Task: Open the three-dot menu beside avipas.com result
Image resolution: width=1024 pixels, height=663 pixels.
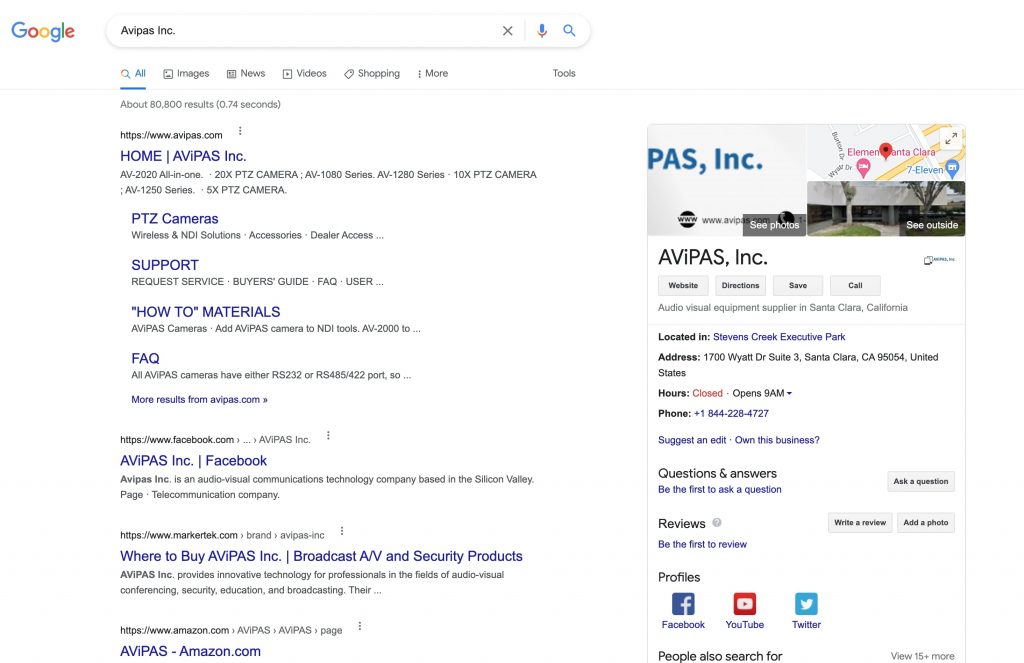Action: [x=240, y=131]
